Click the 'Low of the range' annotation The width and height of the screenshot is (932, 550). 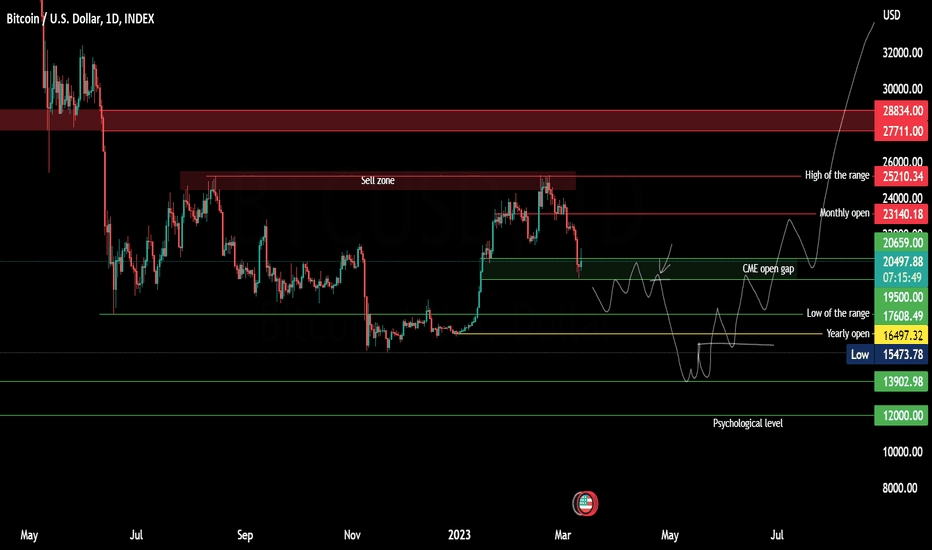837,313
